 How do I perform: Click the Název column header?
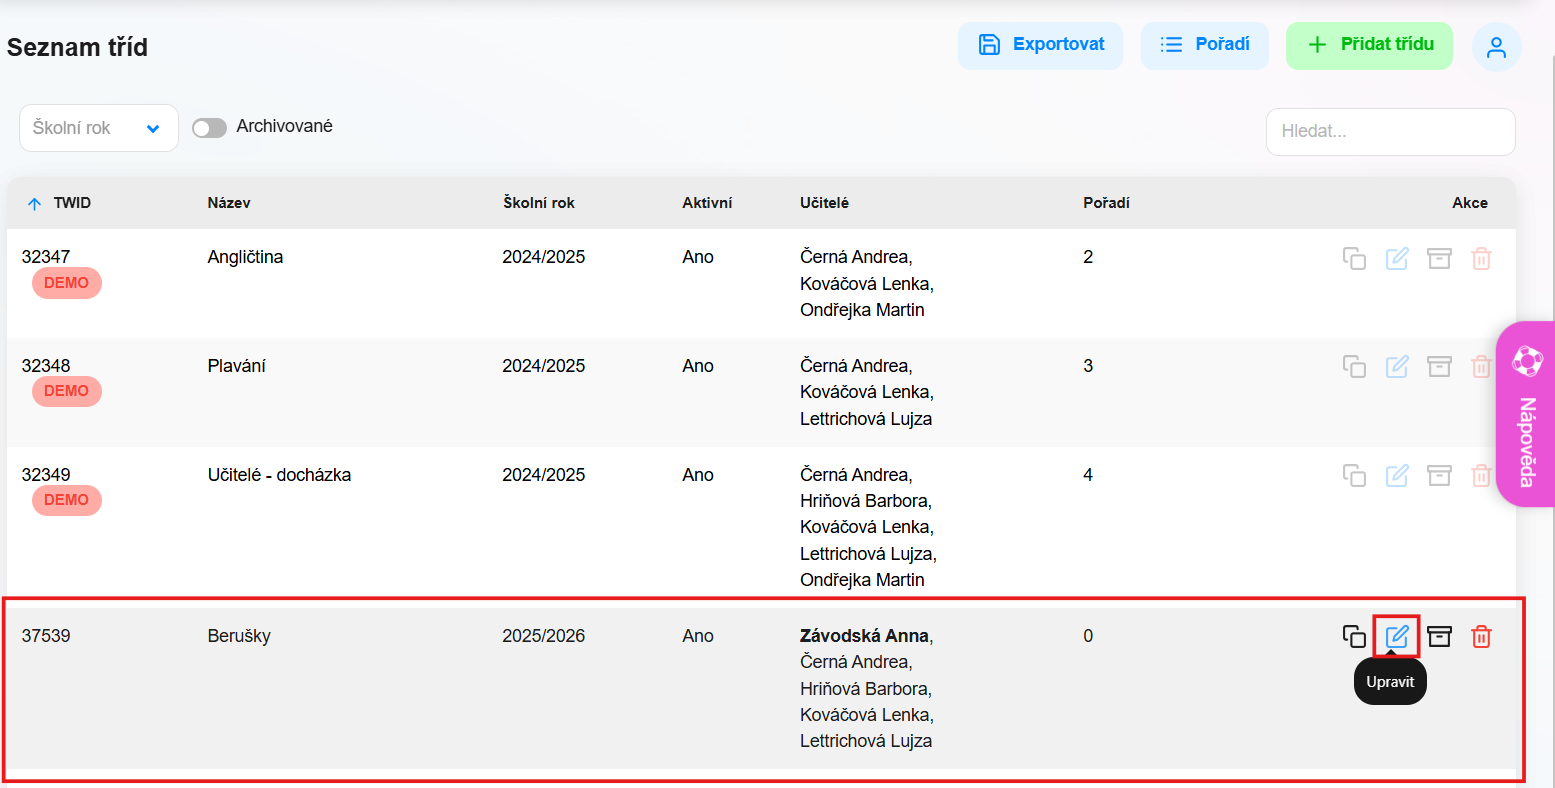pyautogui.click(x=229, y=203)
